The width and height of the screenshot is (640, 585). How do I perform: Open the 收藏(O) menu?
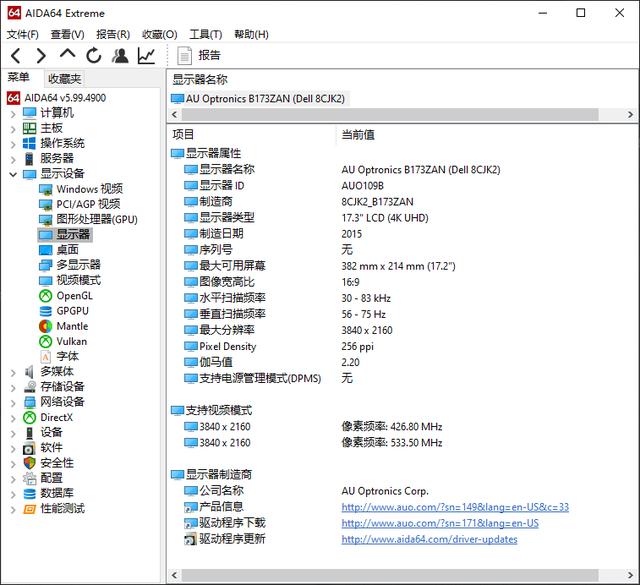(160, 34)
